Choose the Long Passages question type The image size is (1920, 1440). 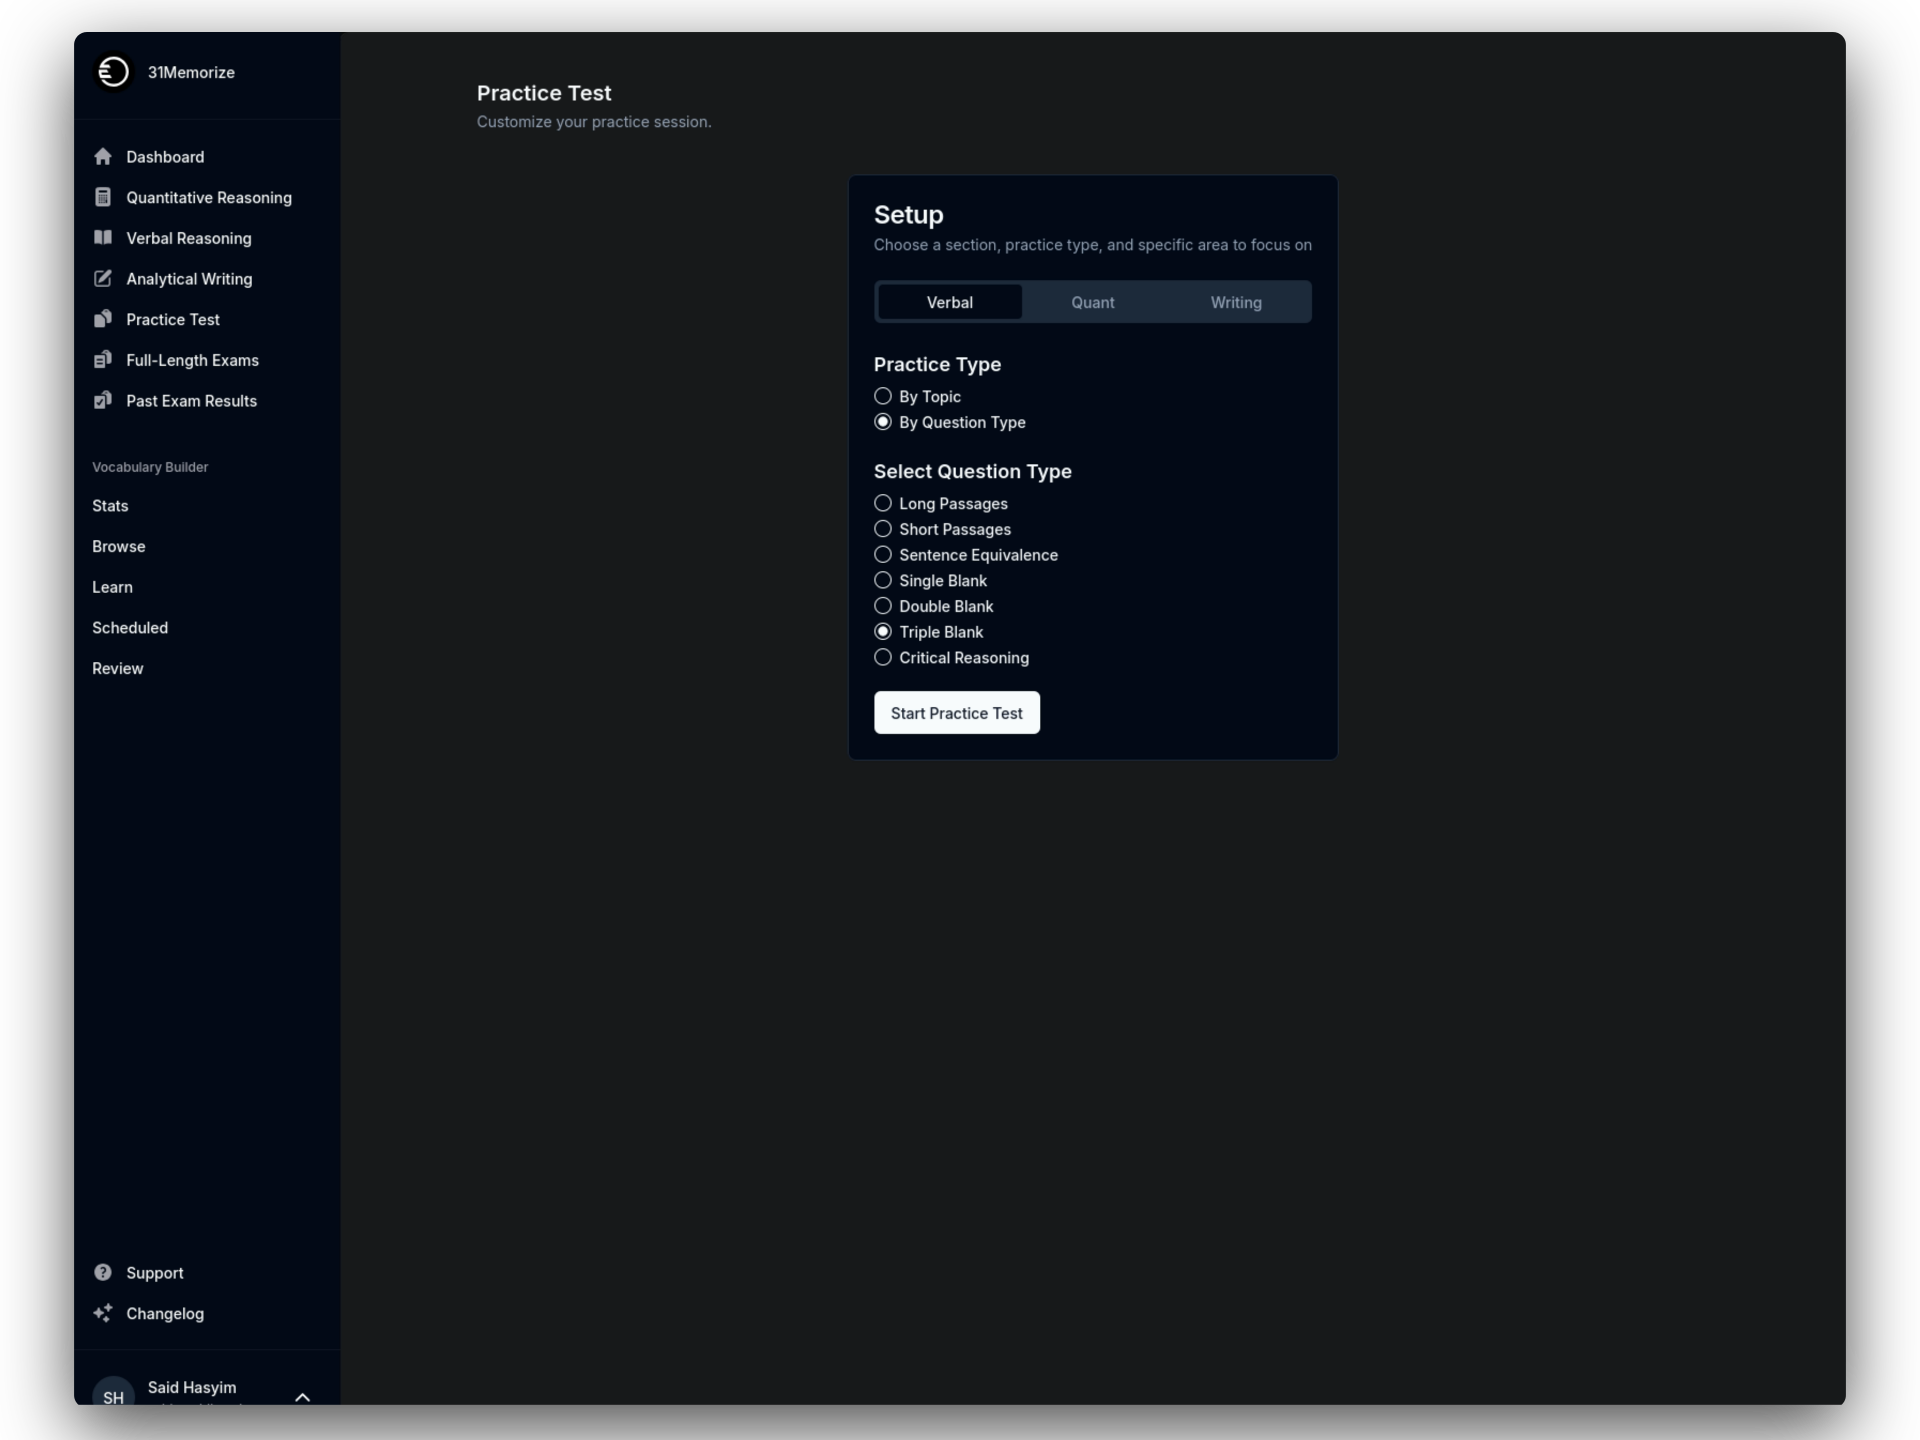coord(883,503)
